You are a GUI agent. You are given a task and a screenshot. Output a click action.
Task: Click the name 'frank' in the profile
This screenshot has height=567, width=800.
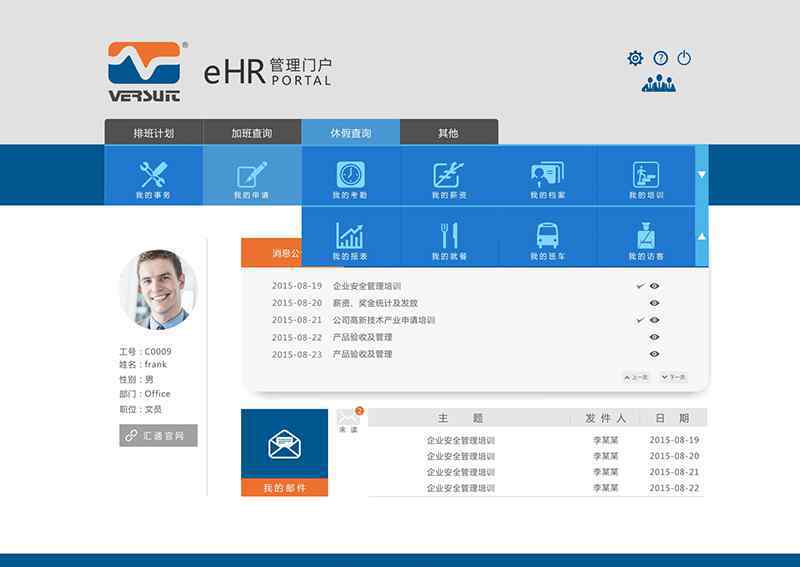156,364
